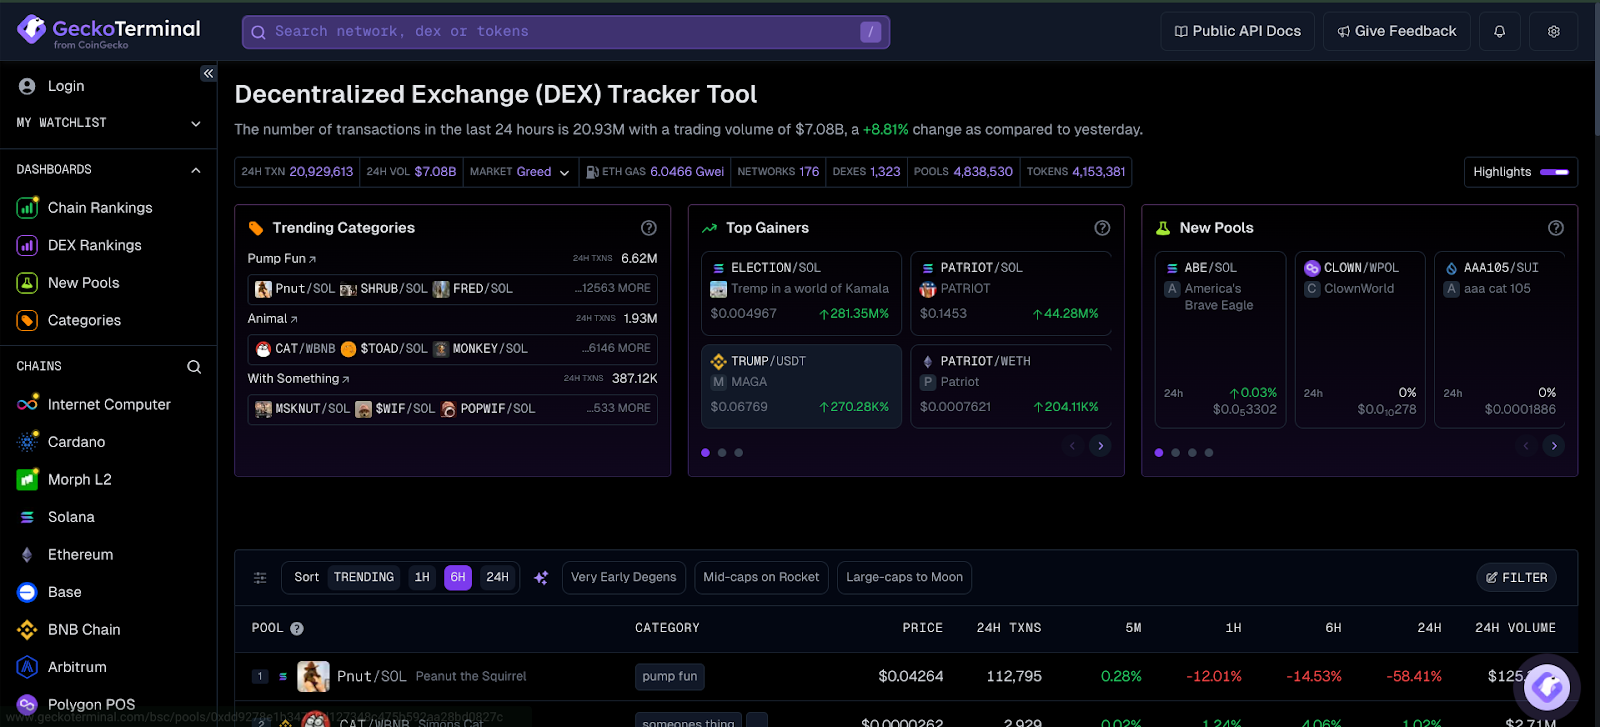Focus the search network or tokens field
Image resolution: width=1600 pixels, height=727 pixels.
tap(566, 32)
